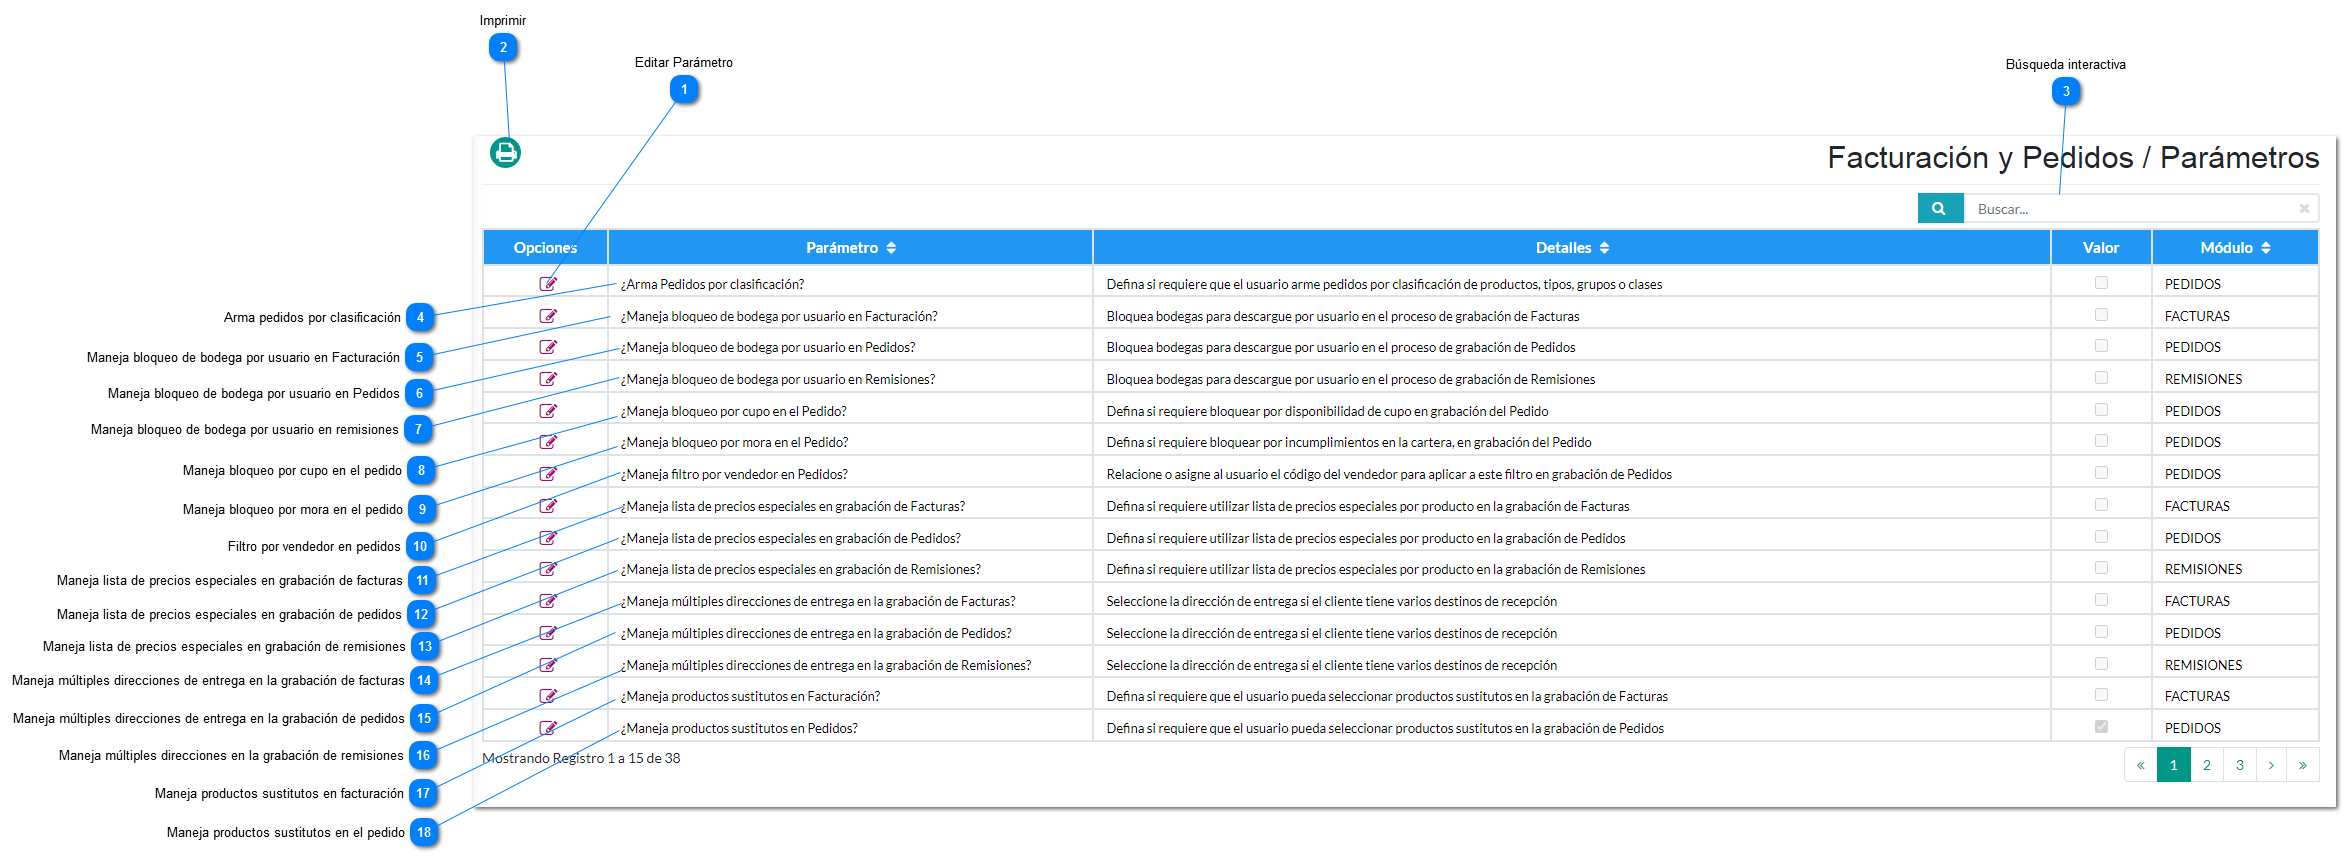Uncheck Valor for productos sustitutos en Pedidos
This screenshot has height=857, width=2345.
click(2101, 727)
